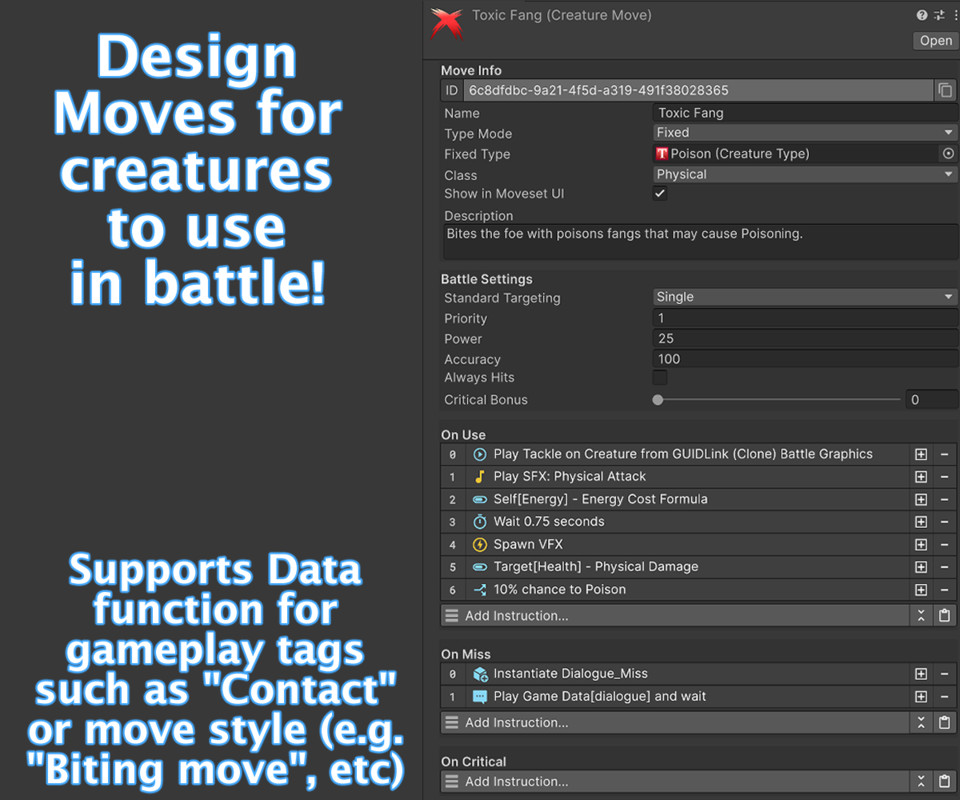
Task: Open the preset selector icon in header
Action: pyautogui.click(x=939, y=15)
